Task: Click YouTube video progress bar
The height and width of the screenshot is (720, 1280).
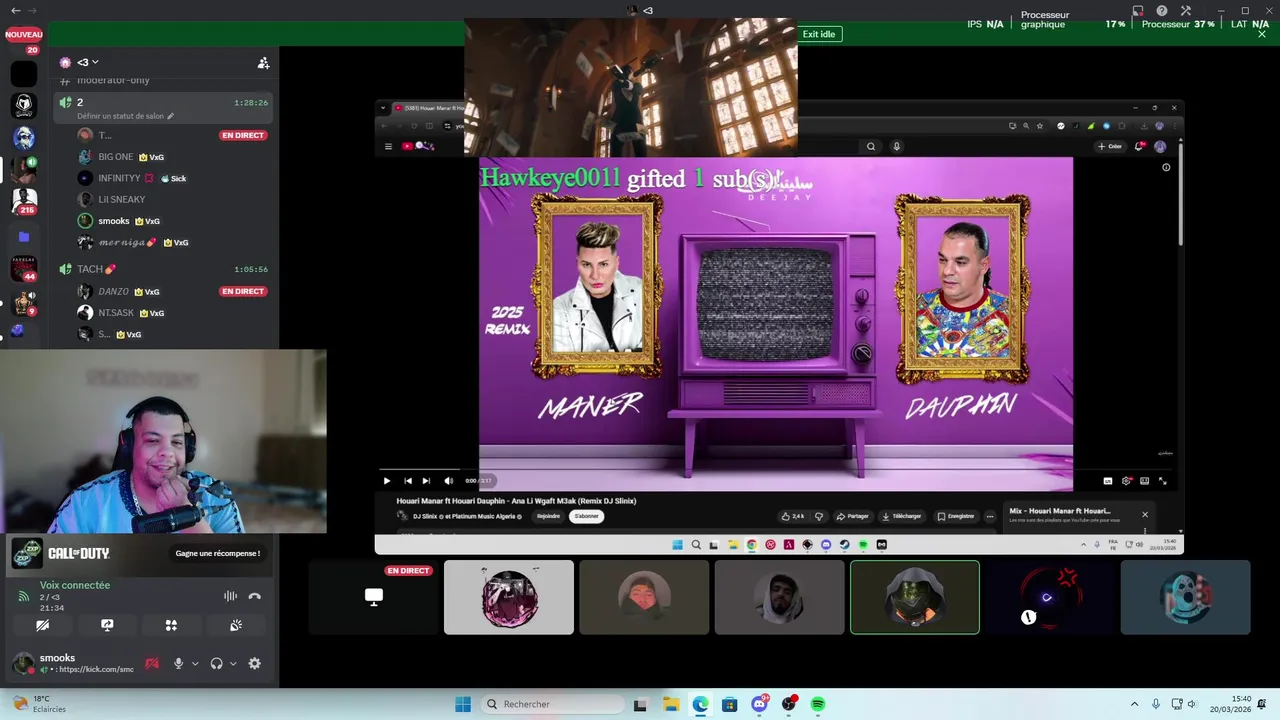Action: (776, 469)
